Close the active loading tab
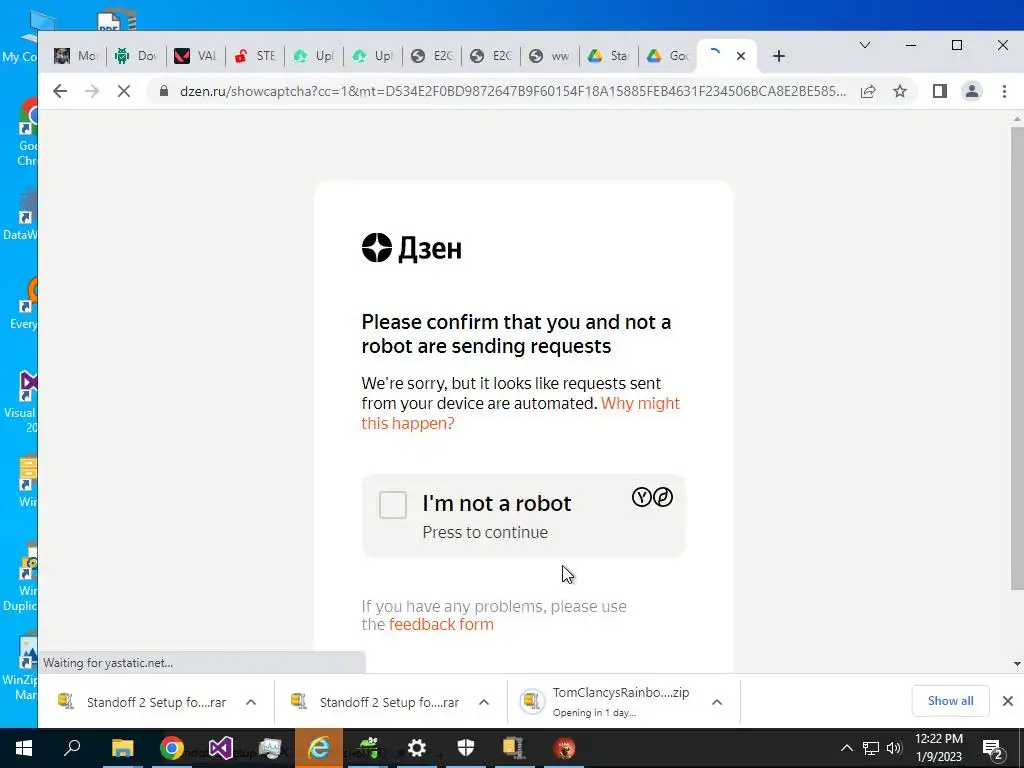Image resolution: width=1024 pixels, height=768 pixels. point(741,56)
